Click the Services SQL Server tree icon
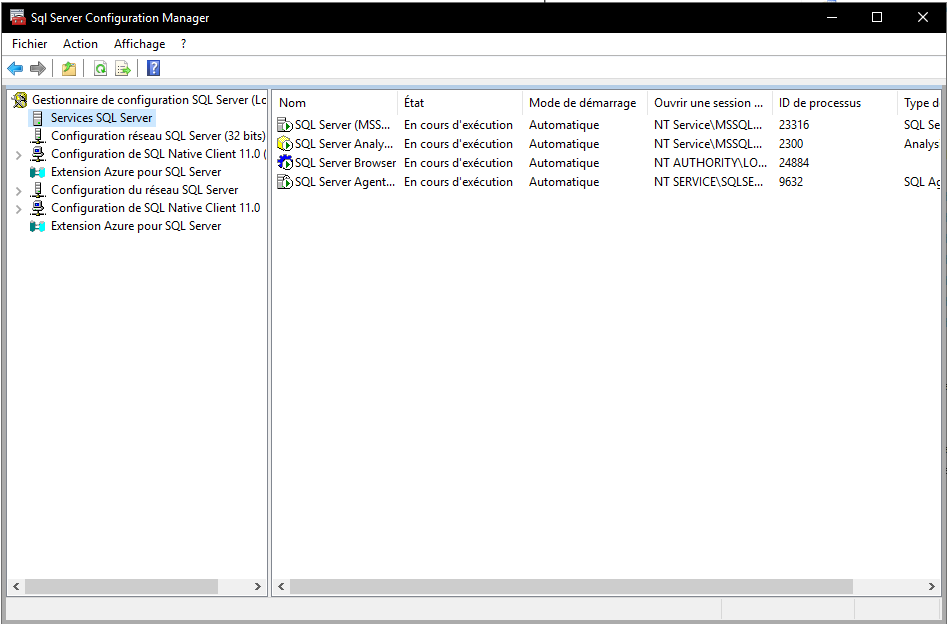The image size is (947, 624). (x=38, y=117)
